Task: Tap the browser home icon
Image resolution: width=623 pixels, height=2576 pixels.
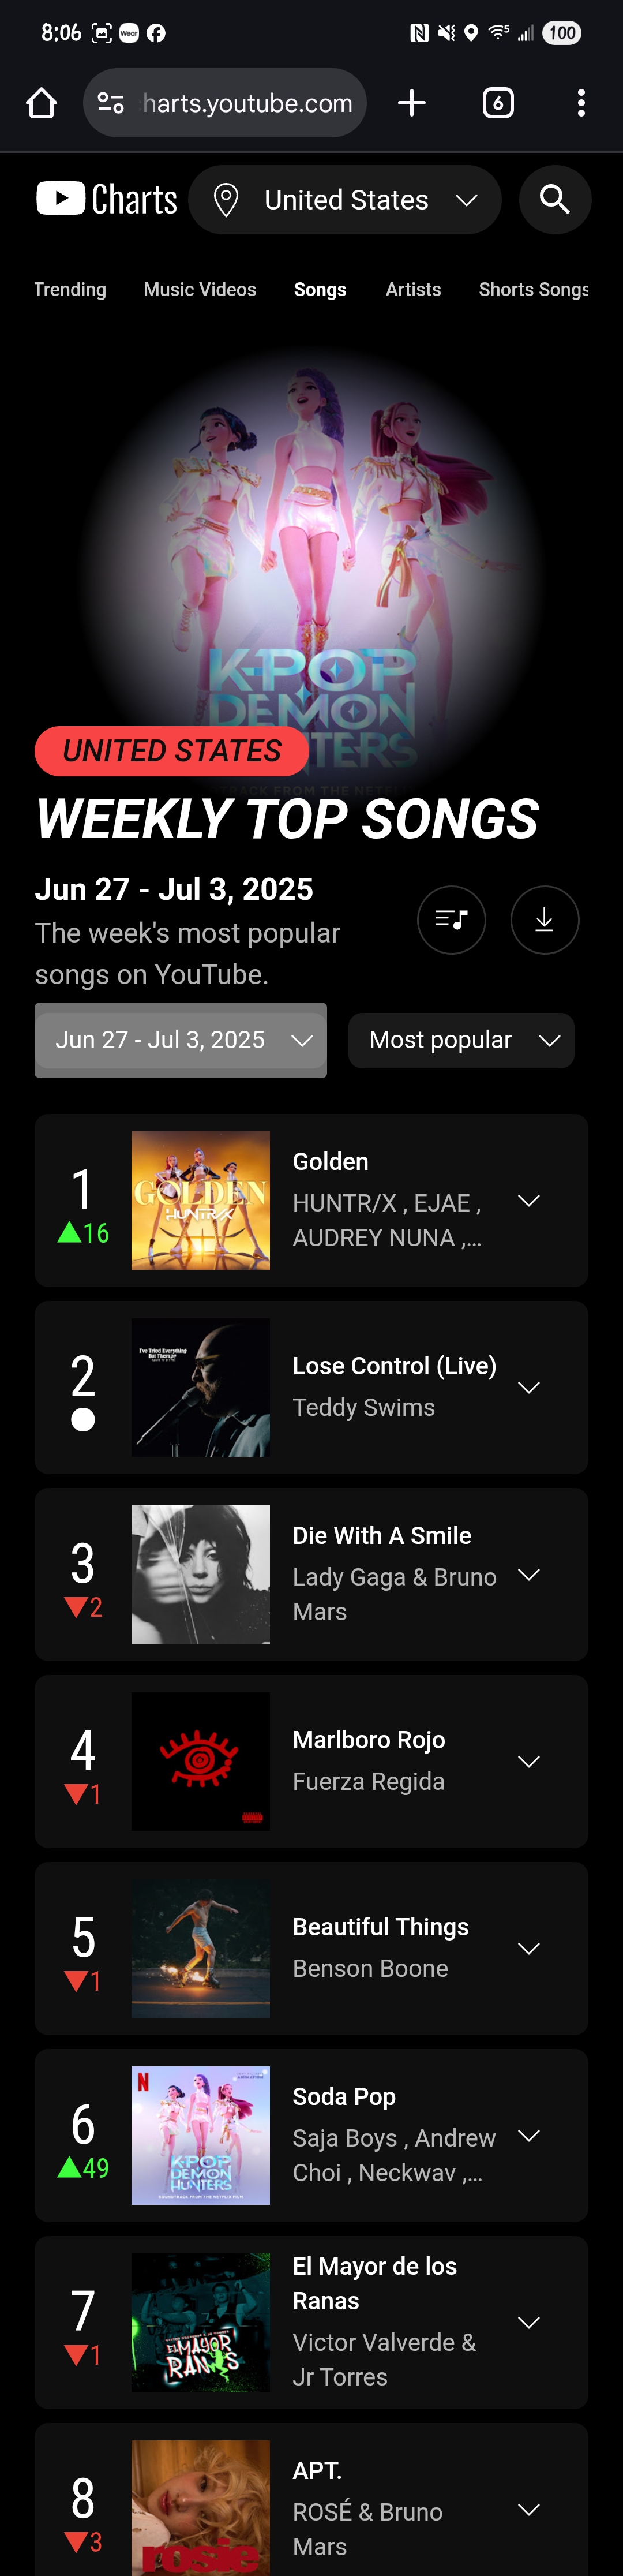Action: 41,103
